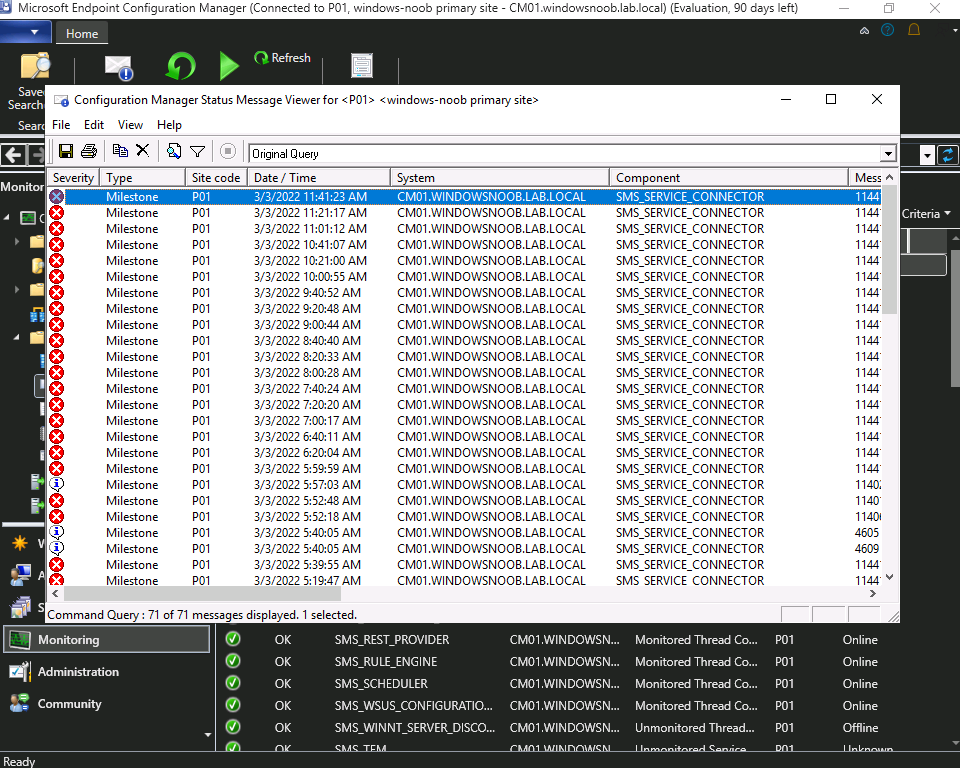Click the envelope status message icon in ribbon

(x=119, y=68)
